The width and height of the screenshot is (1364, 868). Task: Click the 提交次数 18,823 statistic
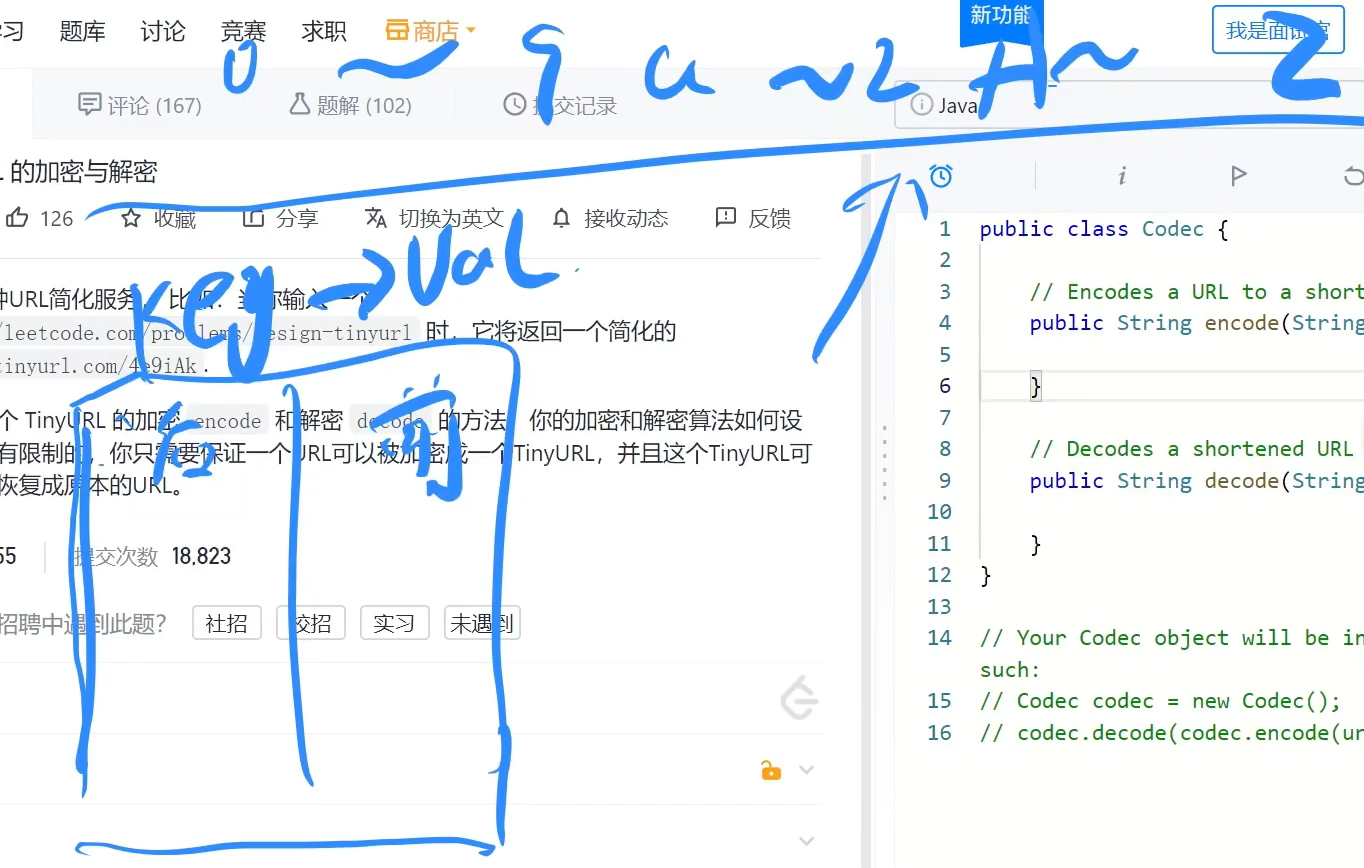pos(150,557)
